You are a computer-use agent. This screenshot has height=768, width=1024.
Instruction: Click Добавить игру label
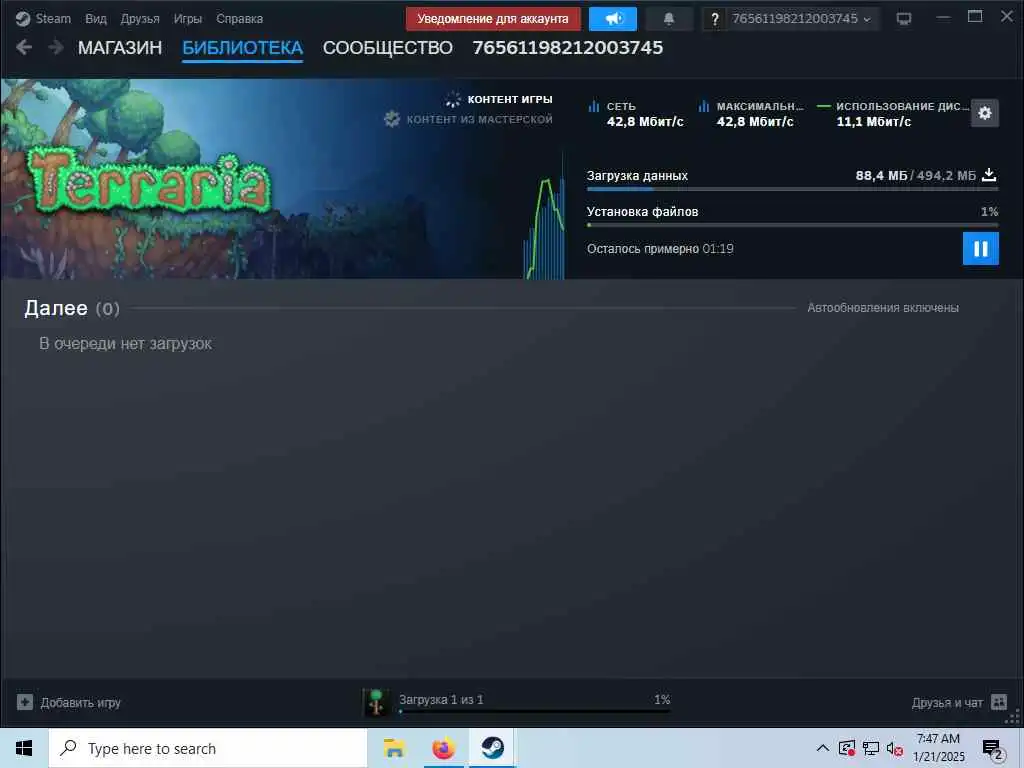81,703
